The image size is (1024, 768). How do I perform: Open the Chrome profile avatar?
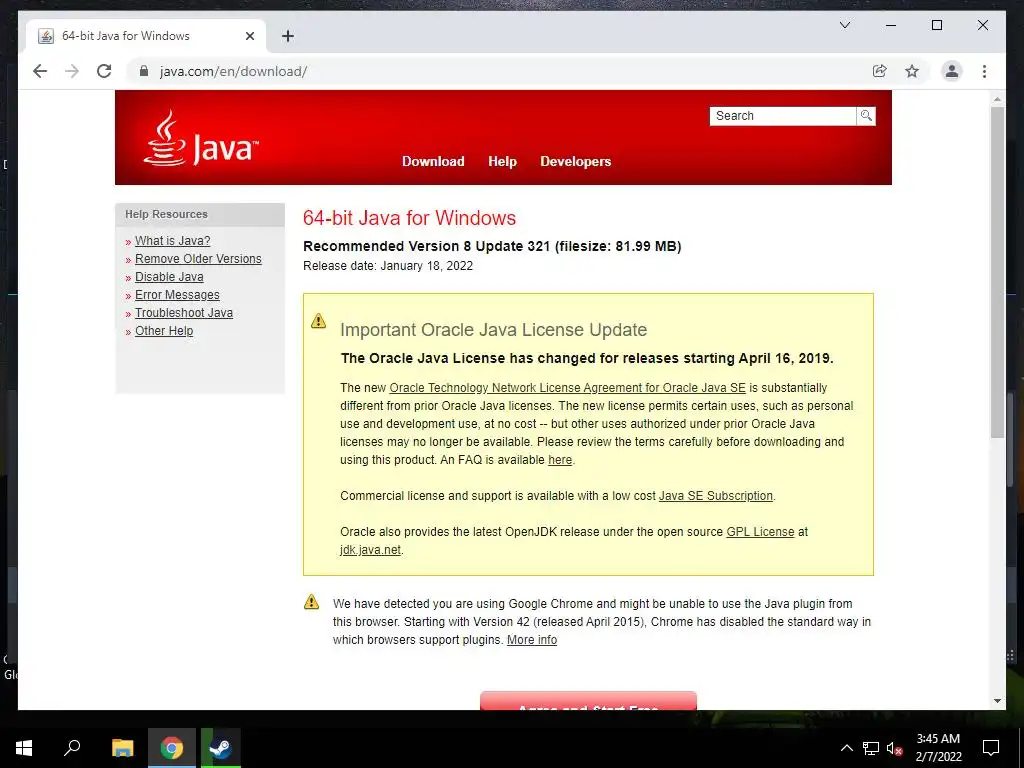[952, 71]
